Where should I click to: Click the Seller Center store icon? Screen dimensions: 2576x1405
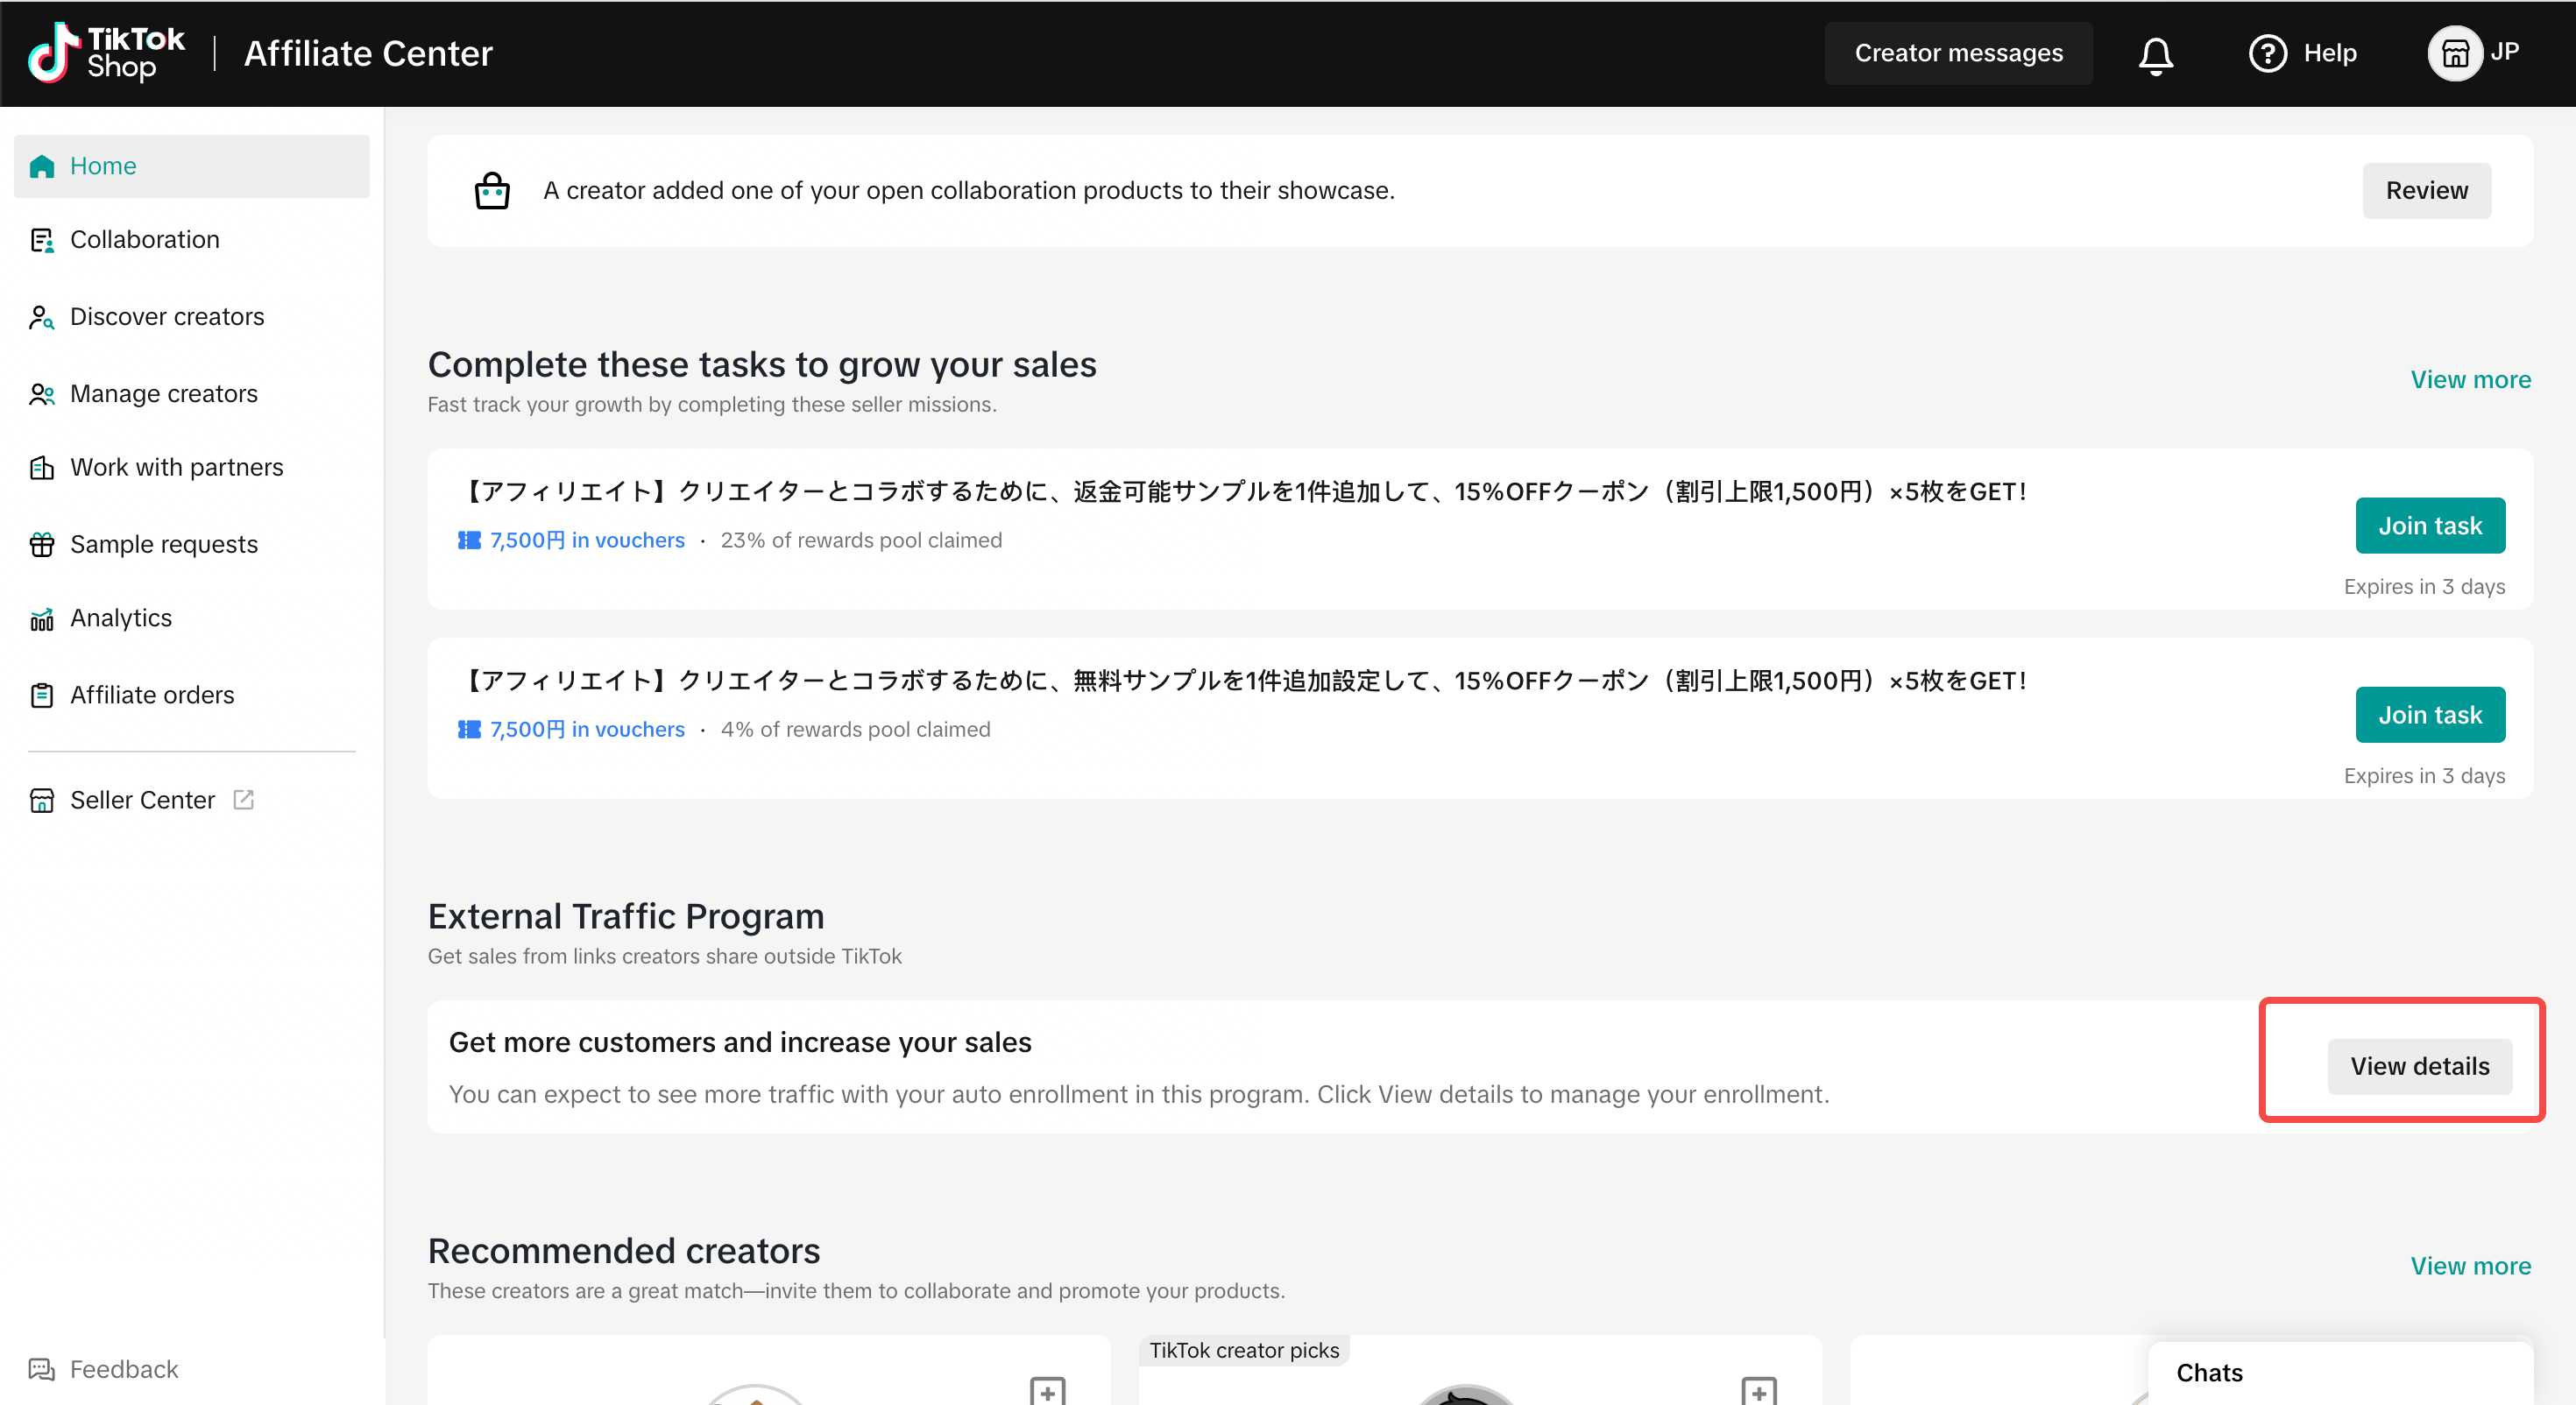pos(42,800)
